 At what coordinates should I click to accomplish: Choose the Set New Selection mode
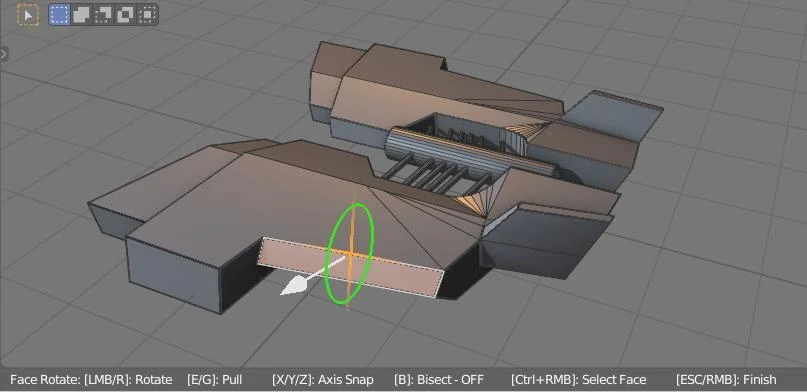coord(60,15)
